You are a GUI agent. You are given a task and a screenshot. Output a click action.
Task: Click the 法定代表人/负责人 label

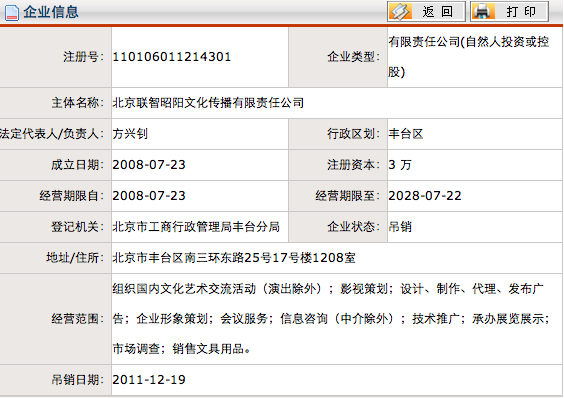tap(52, 134)
